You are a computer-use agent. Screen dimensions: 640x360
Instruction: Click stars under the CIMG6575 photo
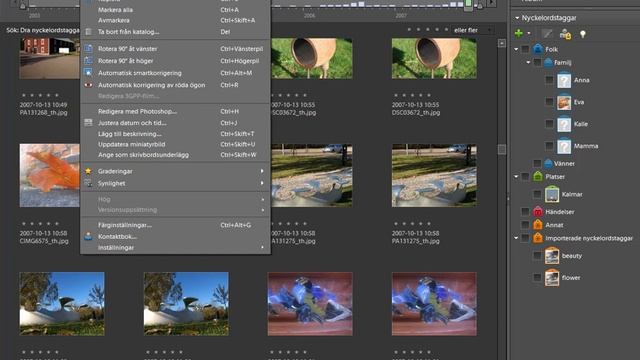(40, 224)
